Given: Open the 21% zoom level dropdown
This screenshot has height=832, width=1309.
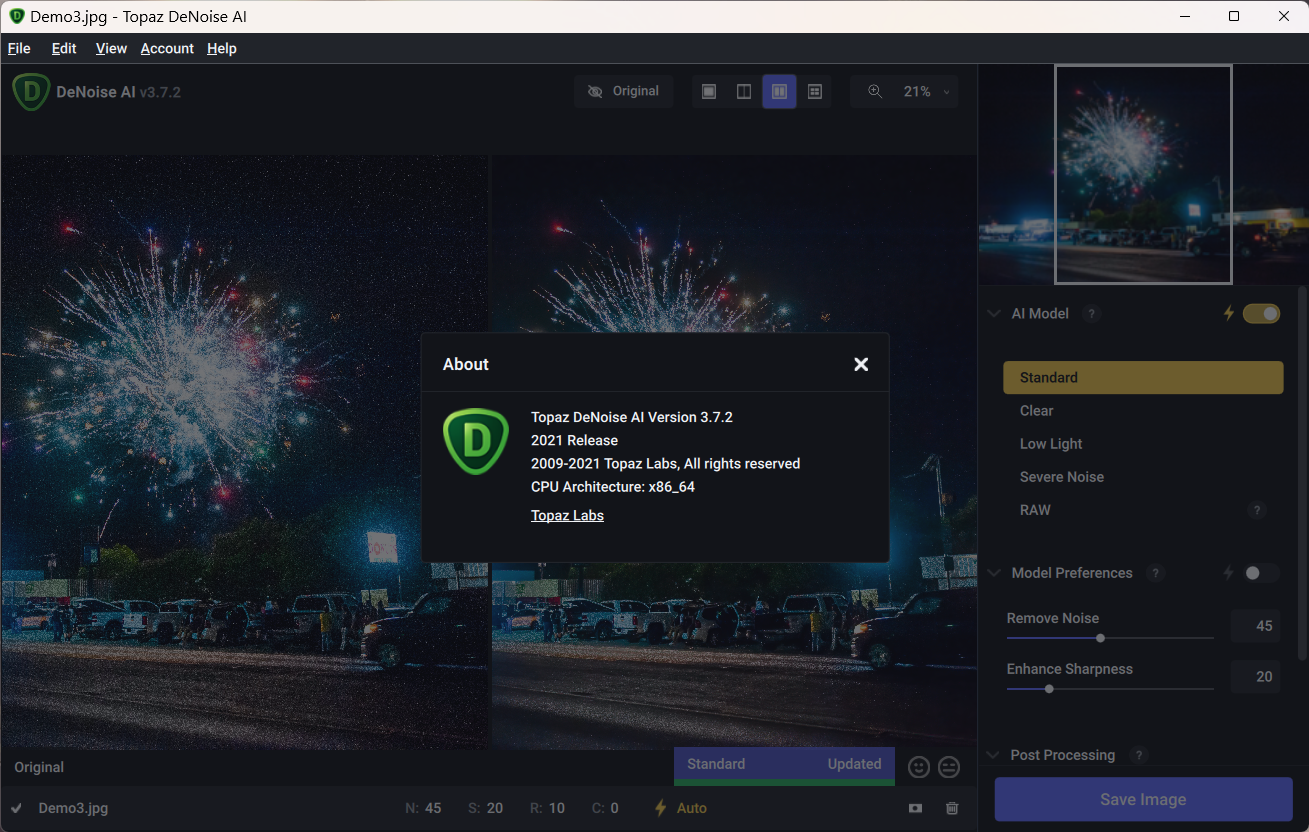Looking at the screenshot, I should click(x=928, y=91).
